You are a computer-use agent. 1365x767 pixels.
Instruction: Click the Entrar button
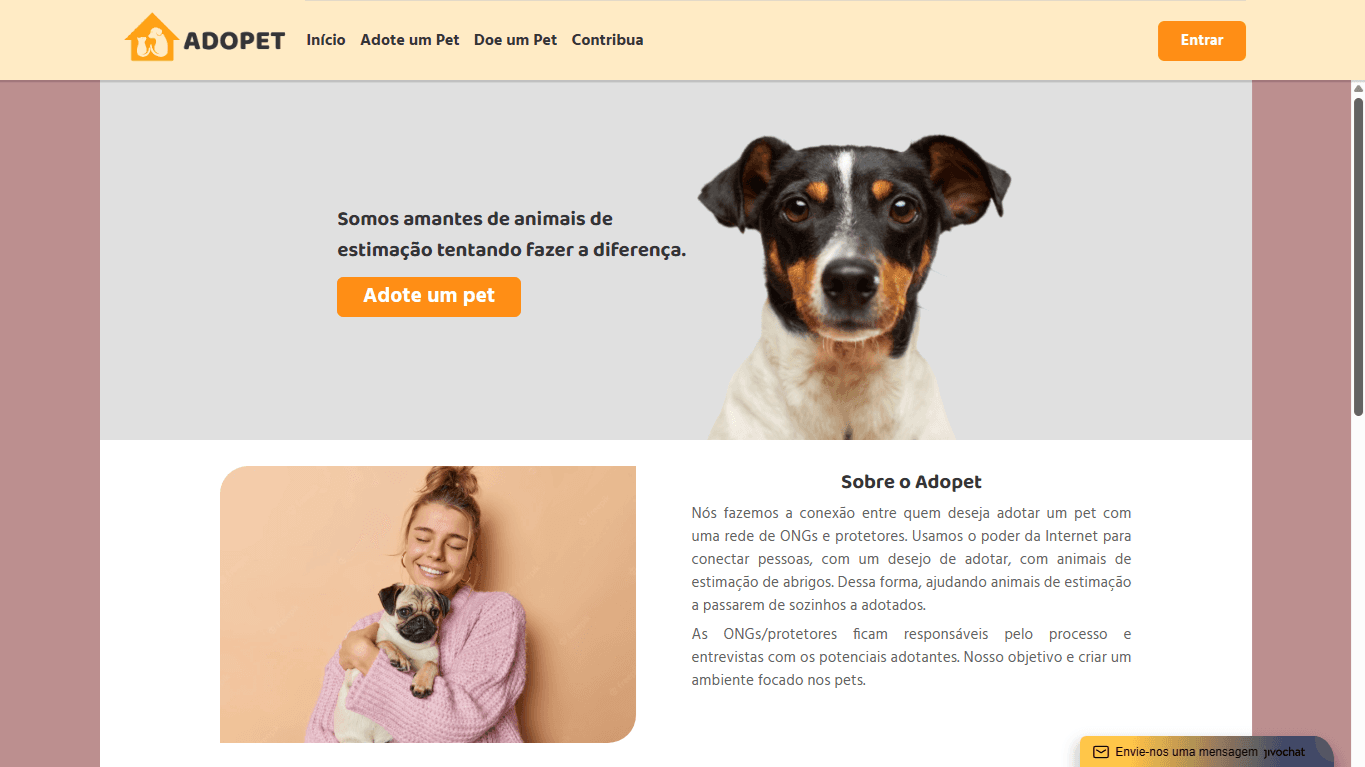[x=1202, y=41]
